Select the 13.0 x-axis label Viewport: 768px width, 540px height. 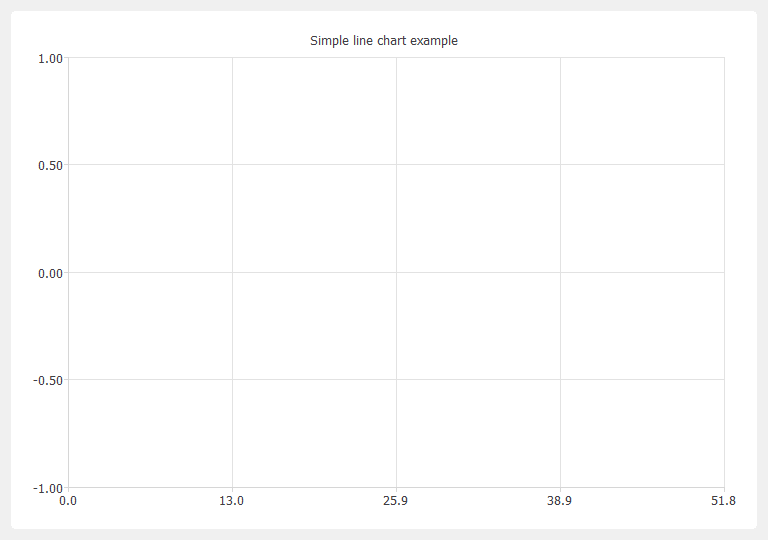231,501
